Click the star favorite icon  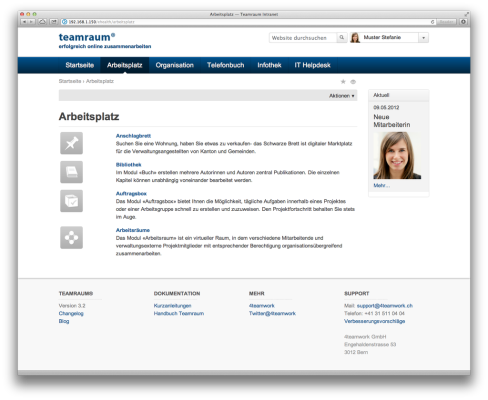[x=343, y=81]
